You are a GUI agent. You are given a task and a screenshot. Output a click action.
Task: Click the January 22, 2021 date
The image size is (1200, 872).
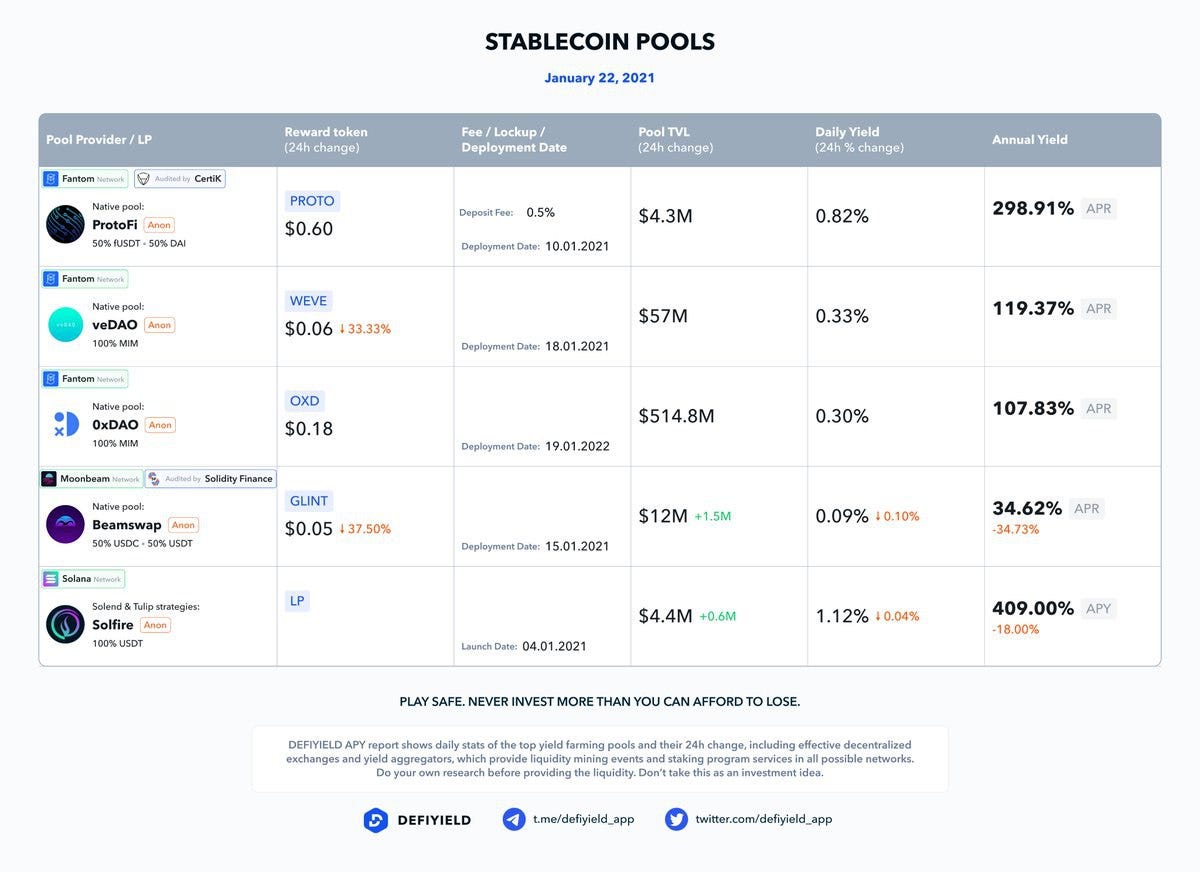pos(600,78)
